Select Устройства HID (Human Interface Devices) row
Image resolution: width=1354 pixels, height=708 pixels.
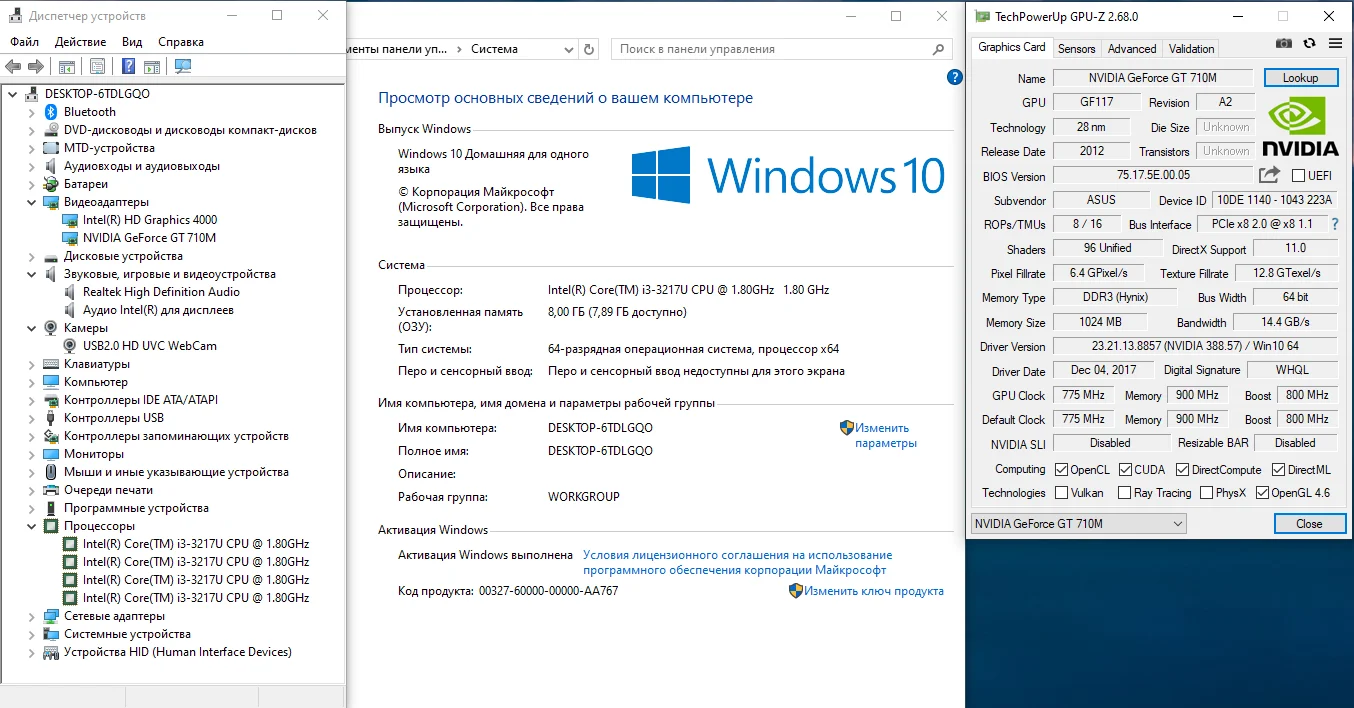[178, 652]
